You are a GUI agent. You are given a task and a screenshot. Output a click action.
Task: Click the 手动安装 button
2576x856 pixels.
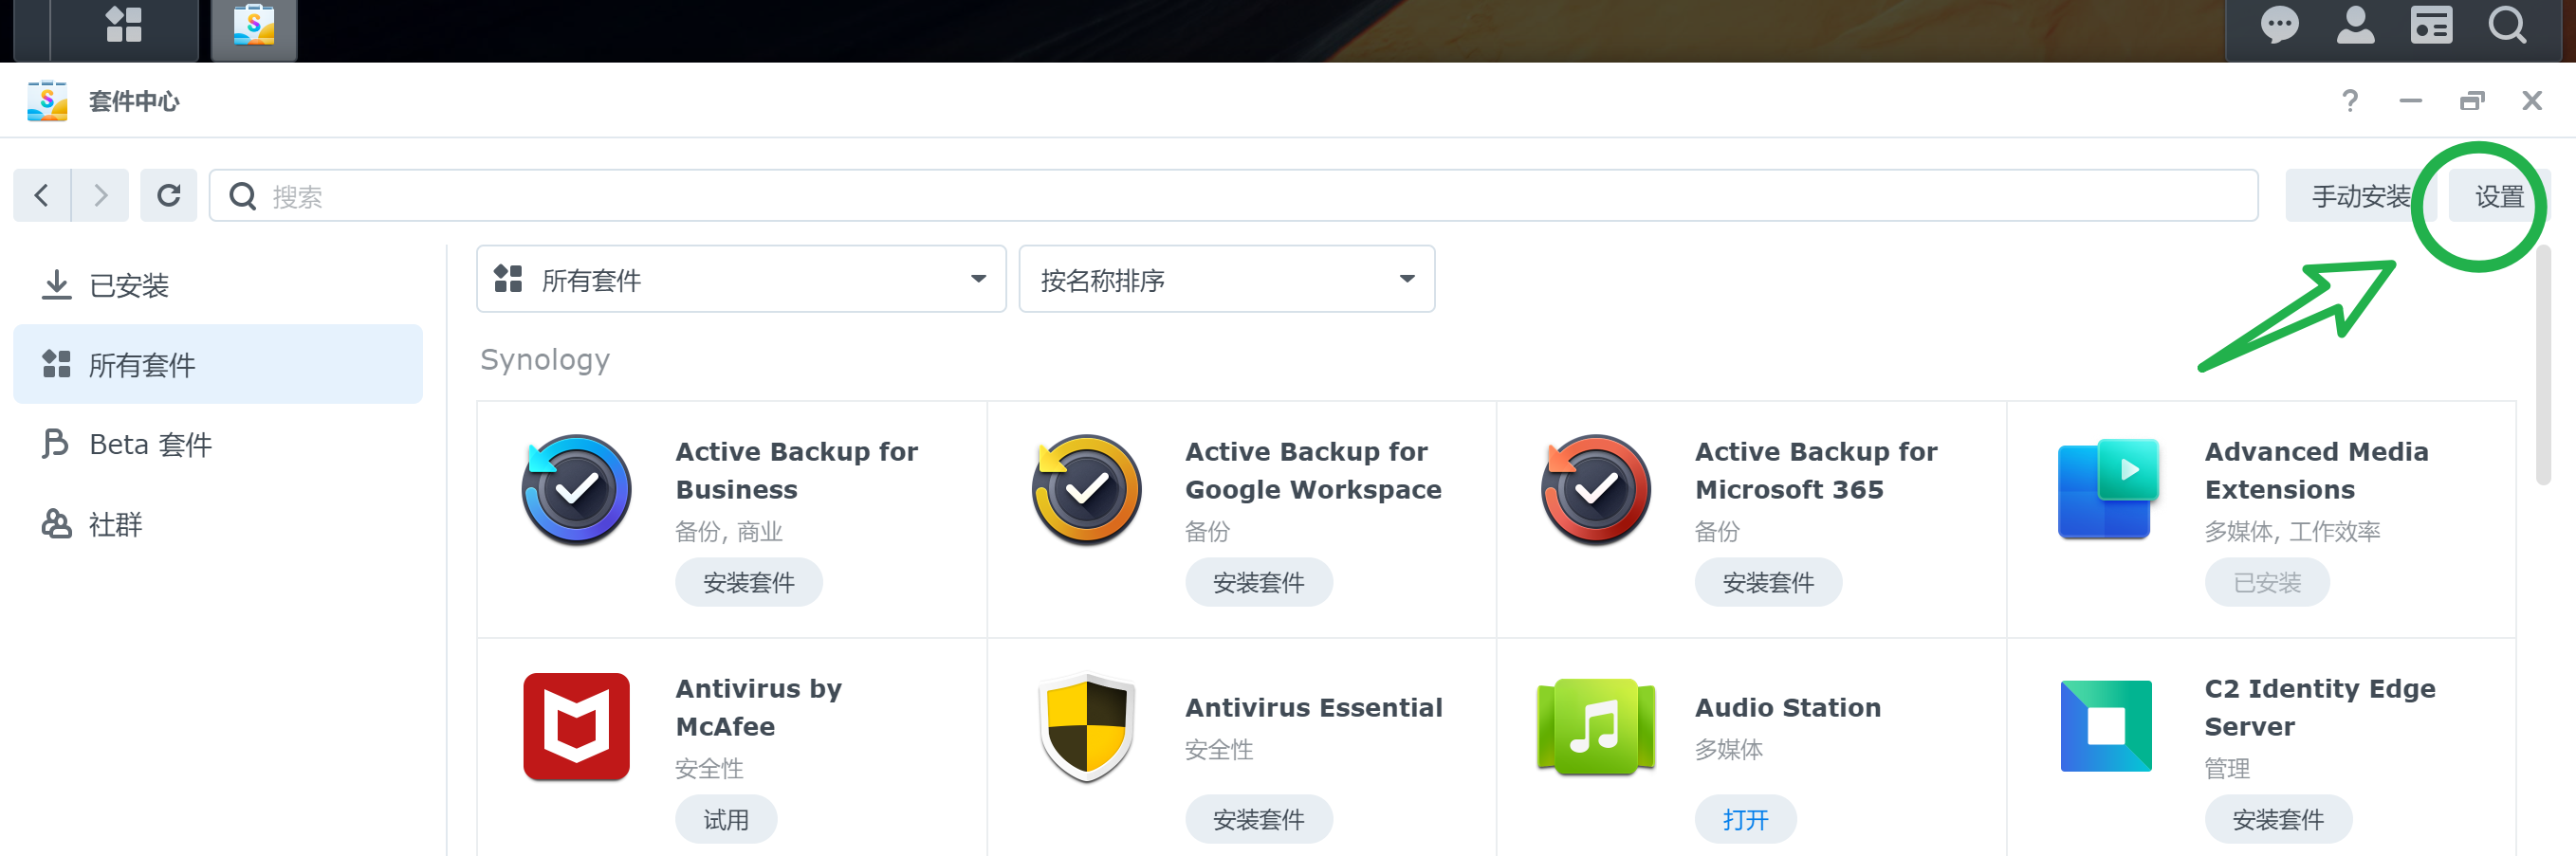pos(2358,197)
